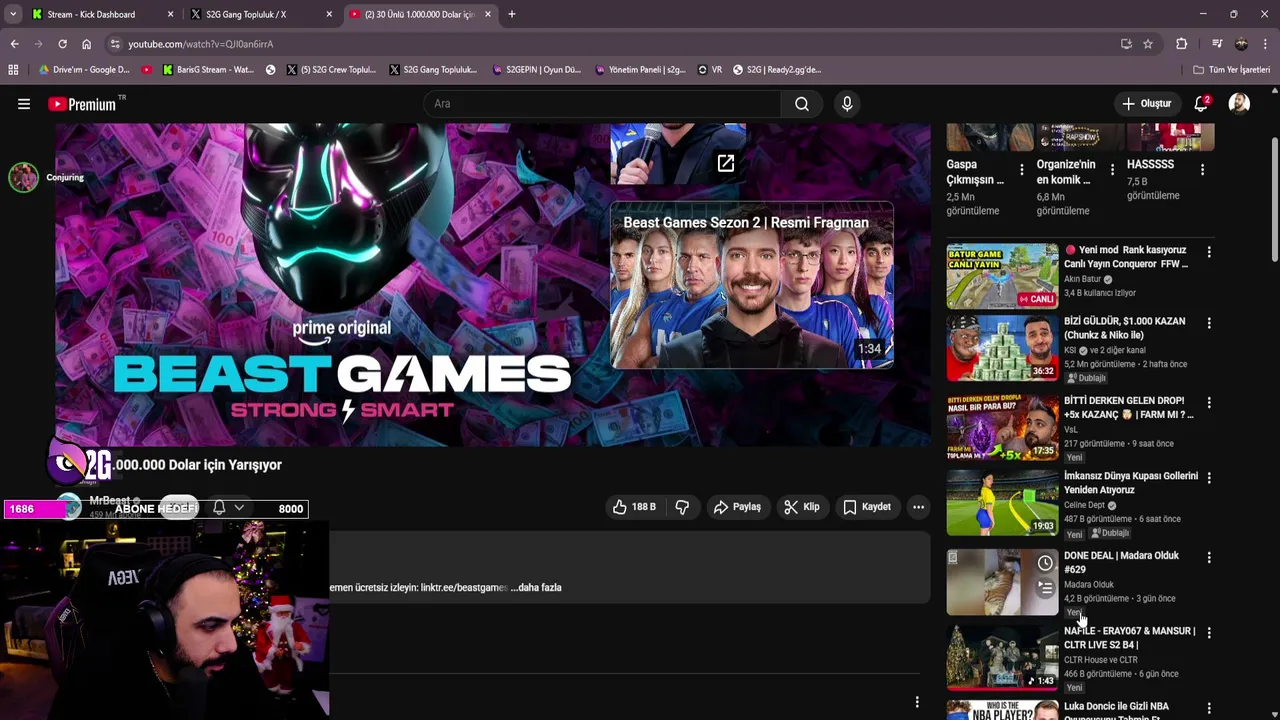Click the Oluştur create button
Viewport: 1280px width, 720px height.
(x=1146, y=104)
